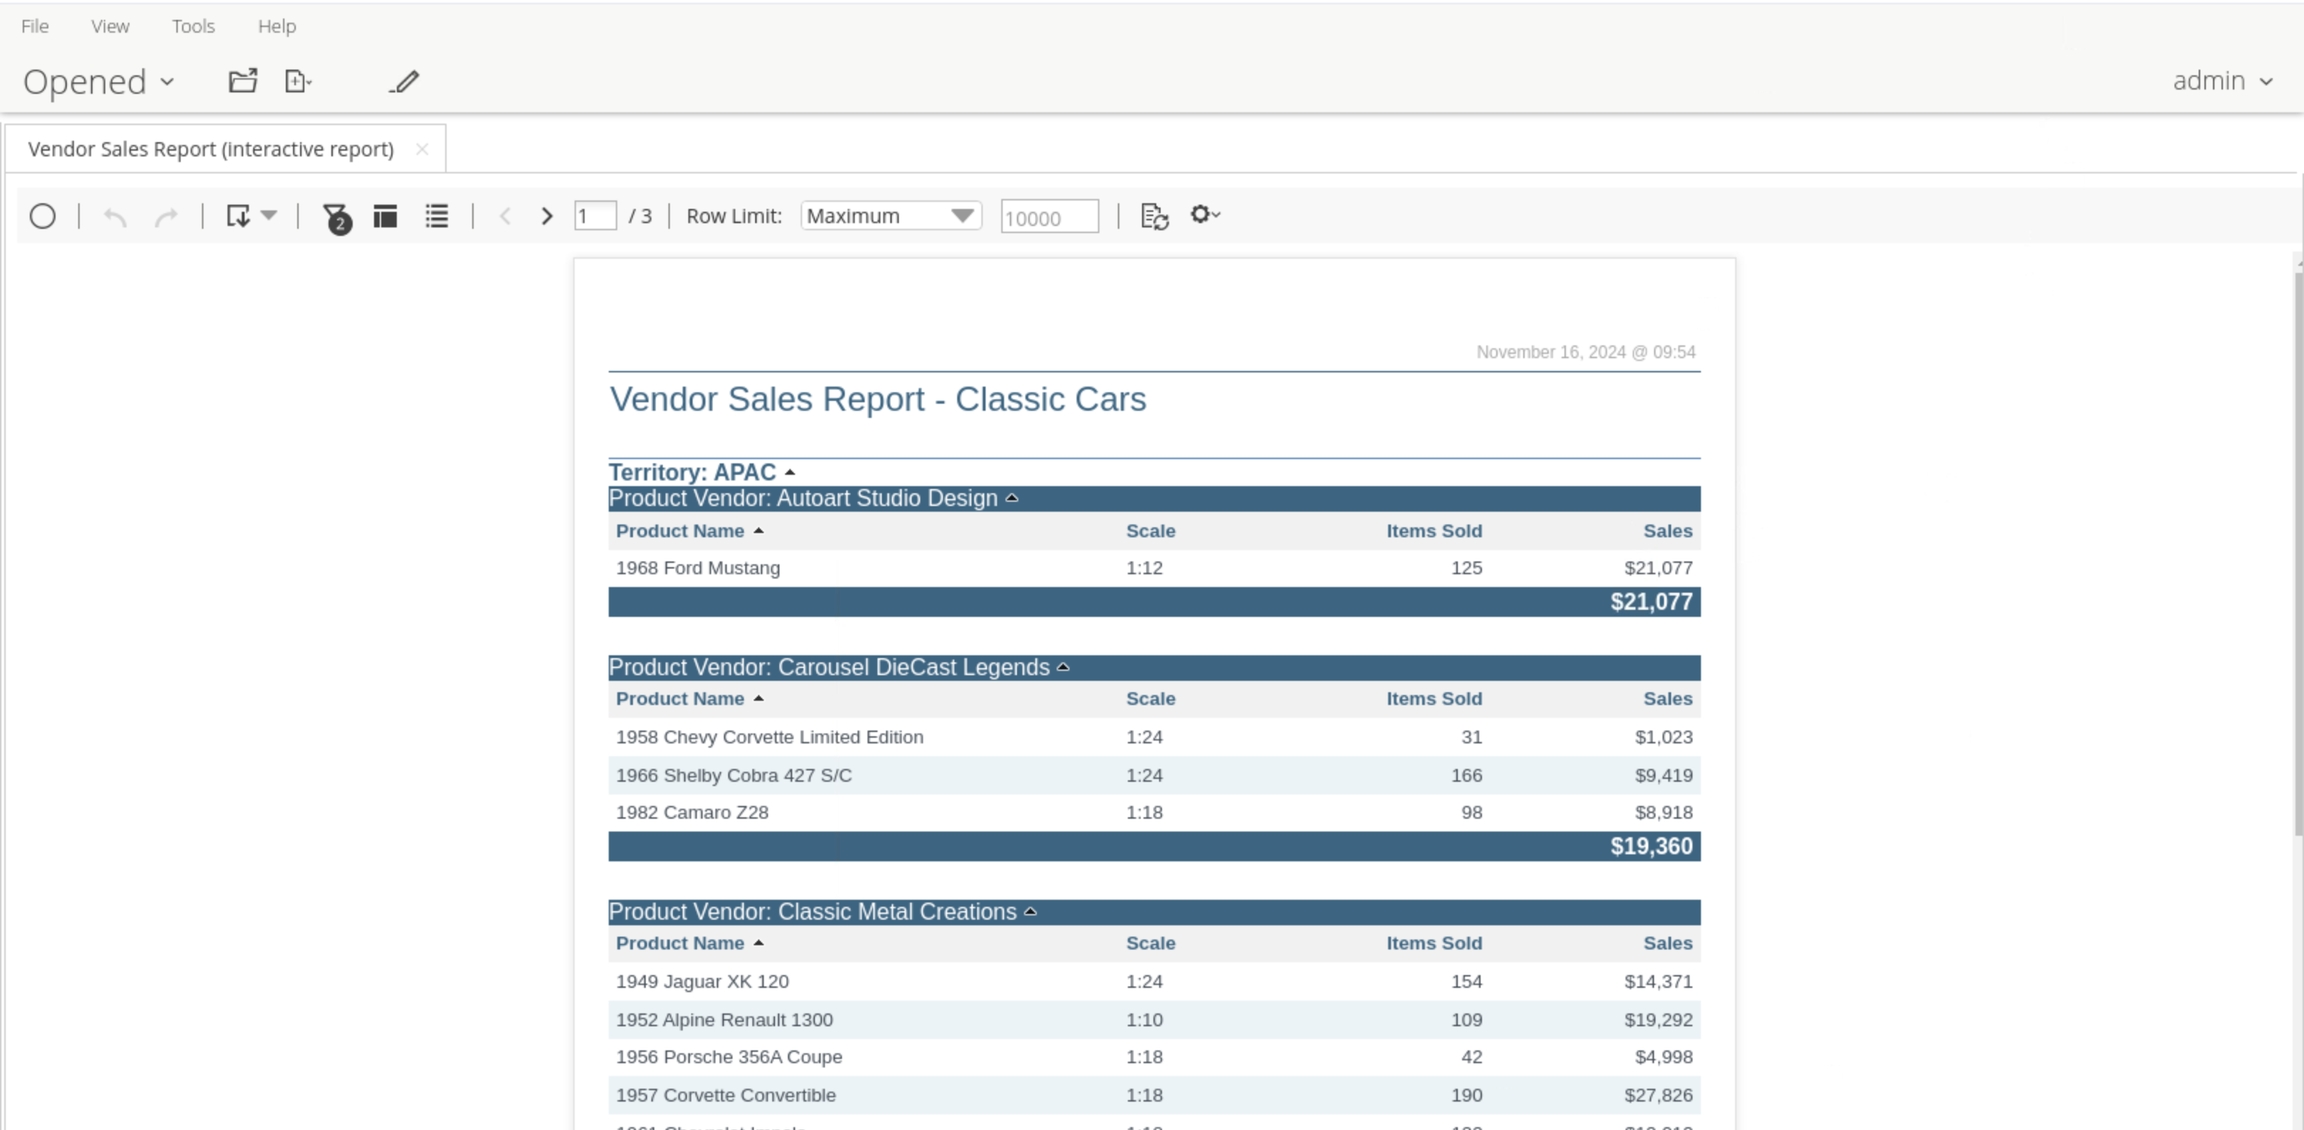Click the refresh report data icon
The image size is (2304, 1130).
(x=1154, y=216)
